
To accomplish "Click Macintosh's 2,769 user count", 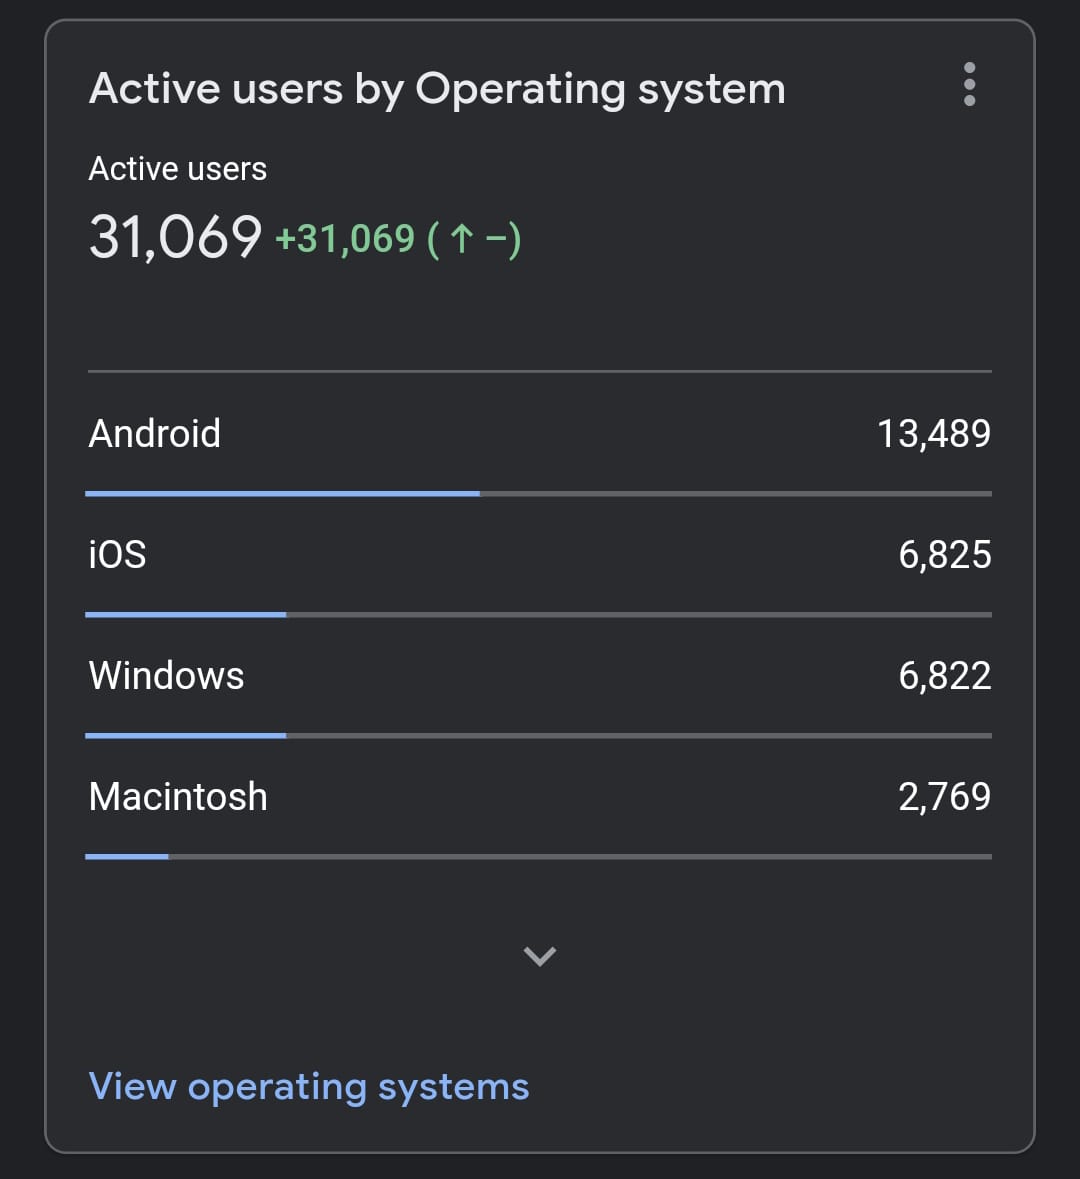I will click(x=944, y=797).
